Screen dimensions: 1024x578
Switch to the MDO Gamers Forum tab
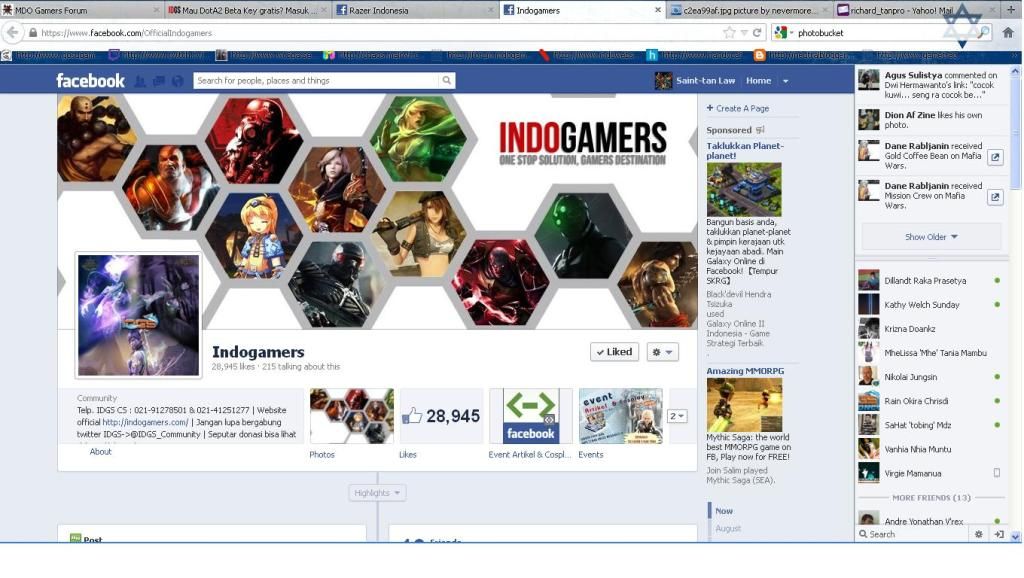point(81,10)
